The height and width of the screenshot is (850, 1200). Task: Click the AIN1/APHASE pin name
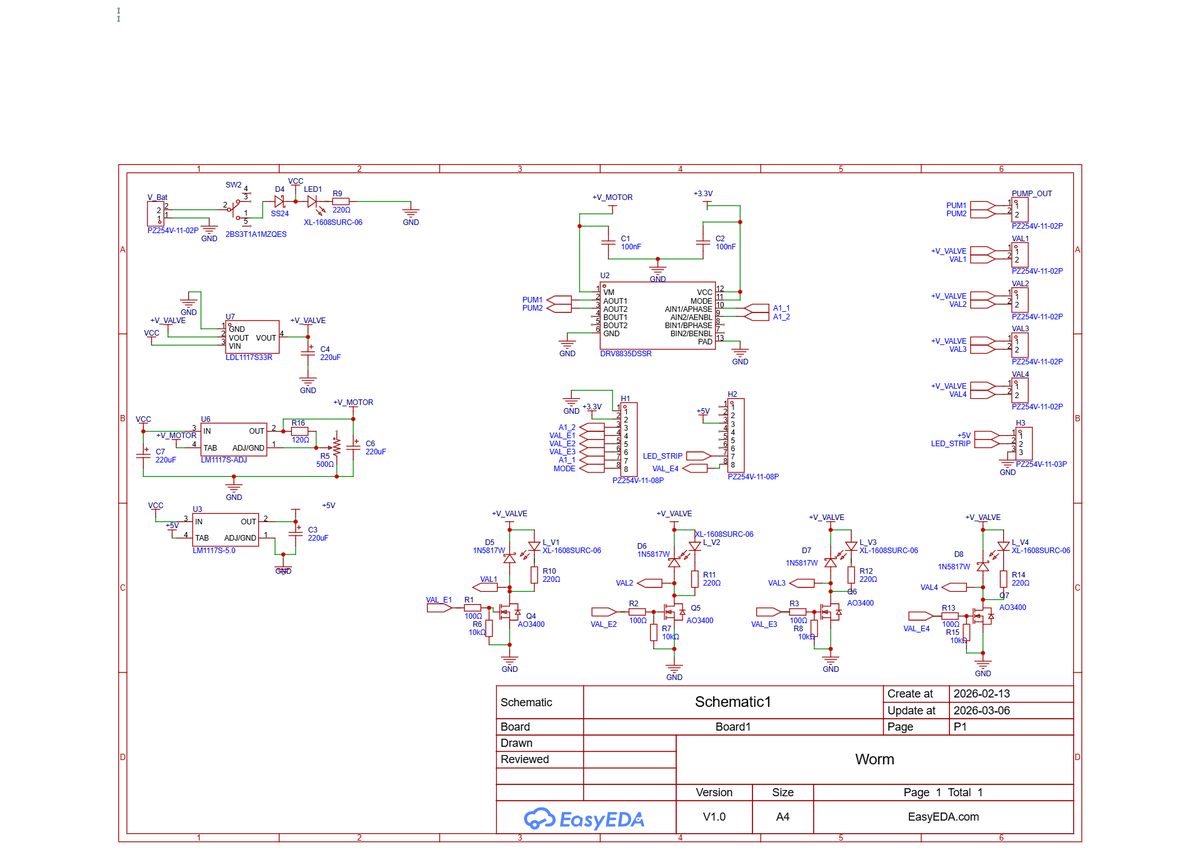click(x=689, y=309)
